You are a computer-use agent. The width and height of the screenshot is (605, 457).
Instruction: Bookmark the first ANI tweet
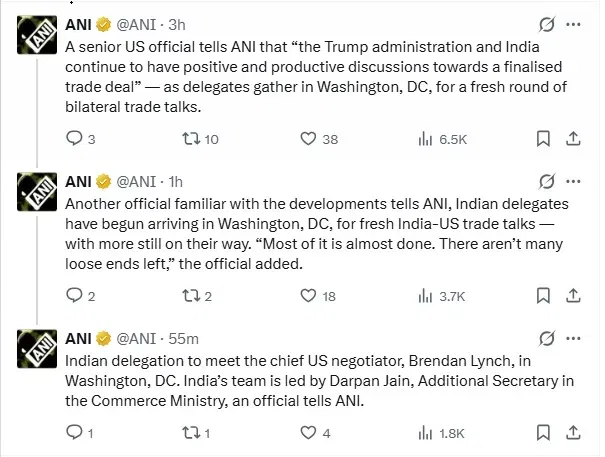click(543, 139)
